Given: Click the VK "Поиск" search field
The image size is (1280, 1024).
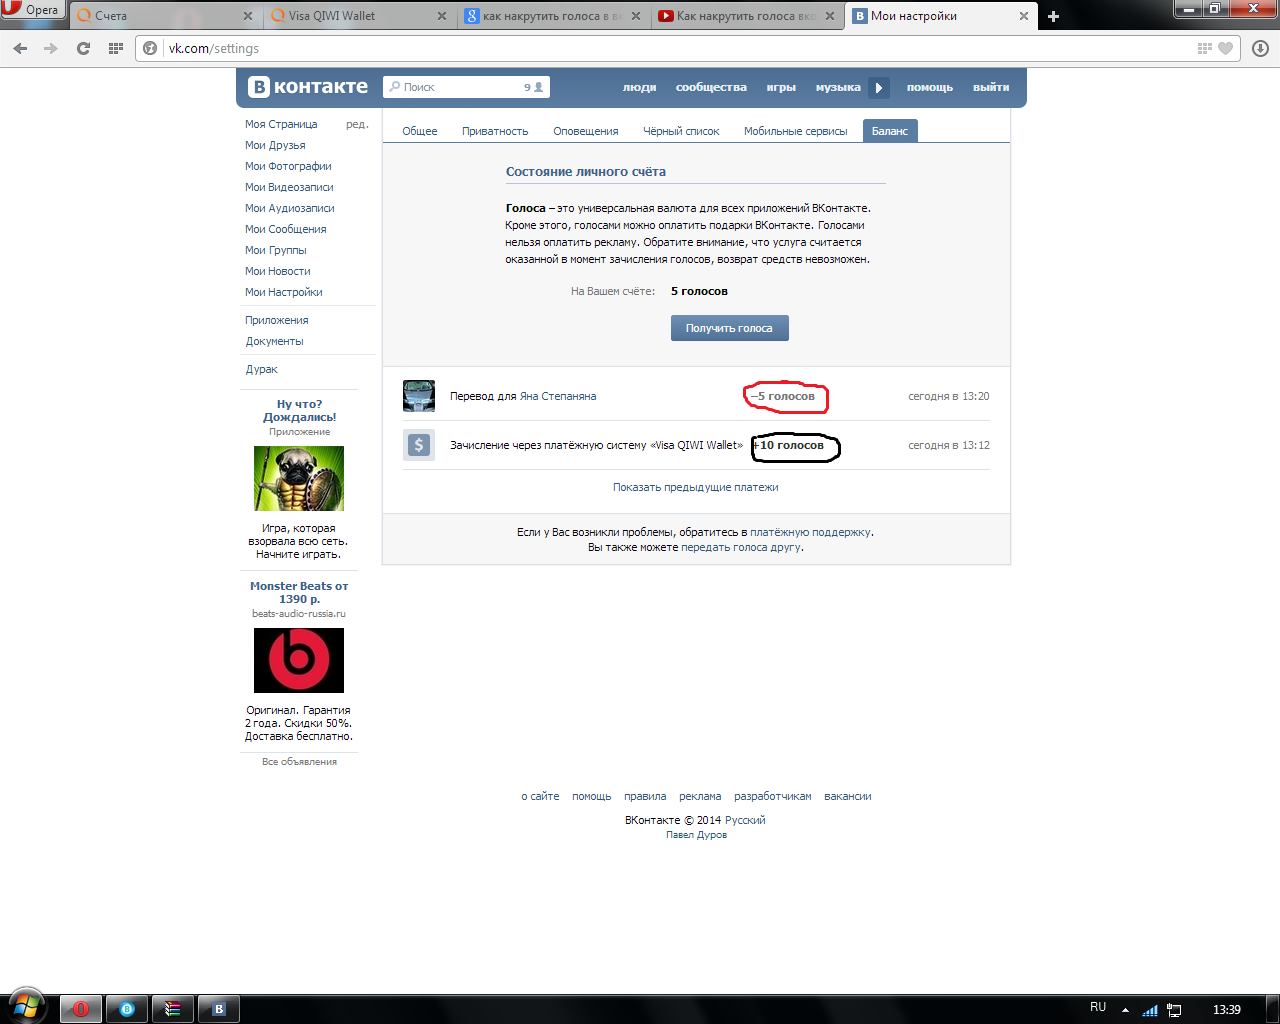Looking at the screenshot, I should (466, 87).
